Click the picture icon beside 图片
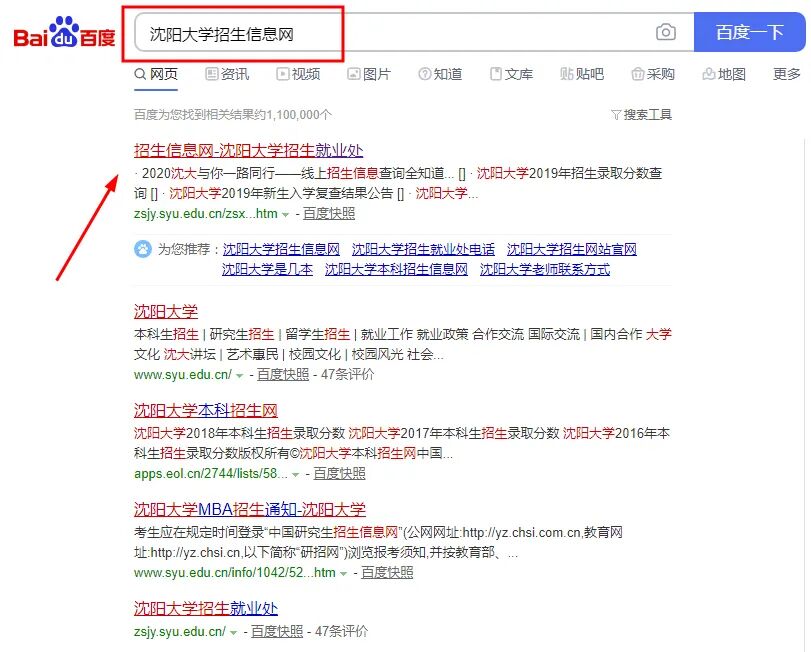 tap(353, 74)
